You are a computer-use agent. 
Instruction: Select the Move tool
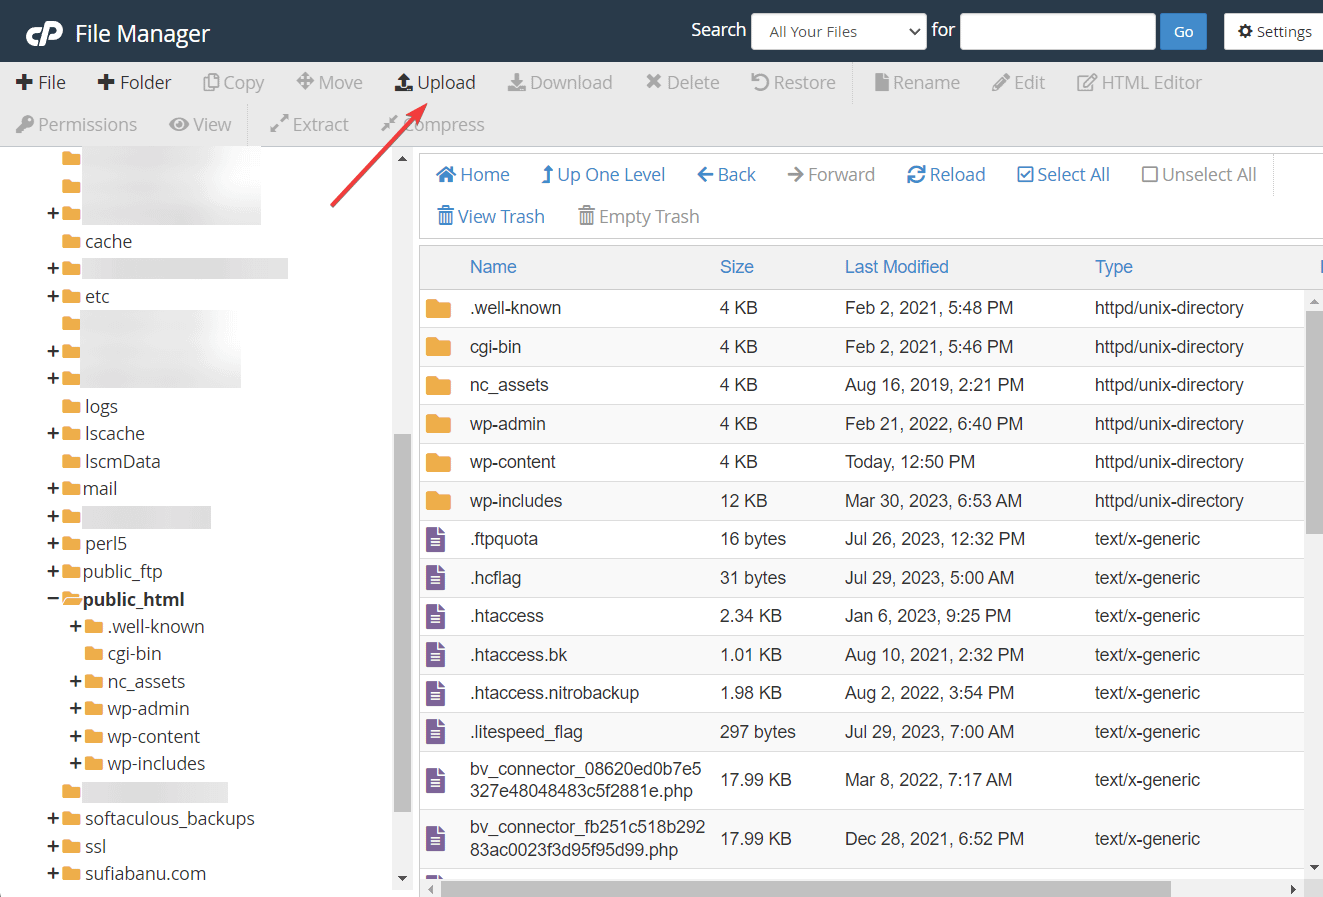(x=329, y=82)
